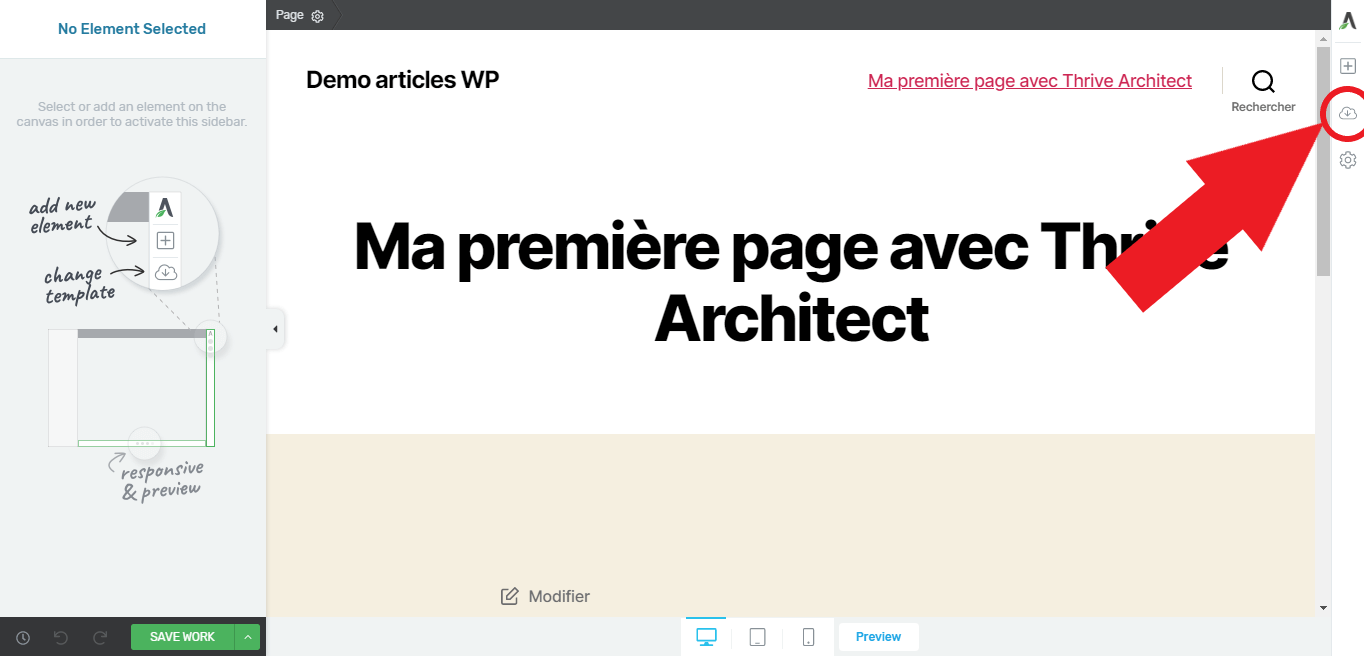The width and height of the screenshot is (1364, 656).
Task: Open change template cloud icon
Action: coord(1348,113)
